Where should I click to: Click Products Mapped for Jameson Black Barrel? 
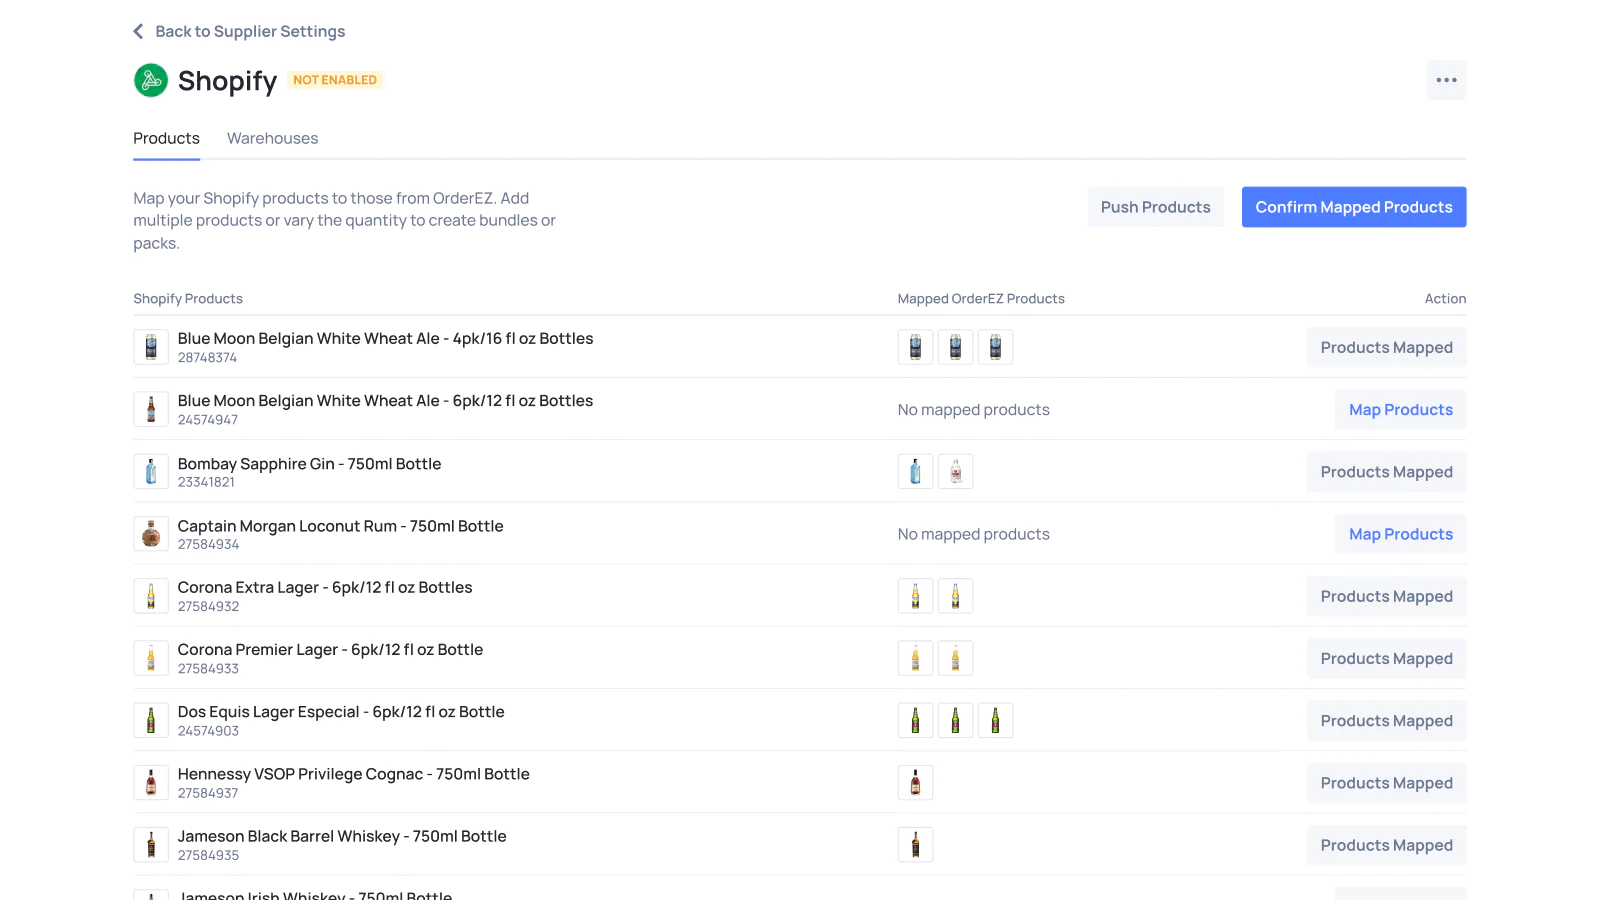click(x=1386, y=845)
